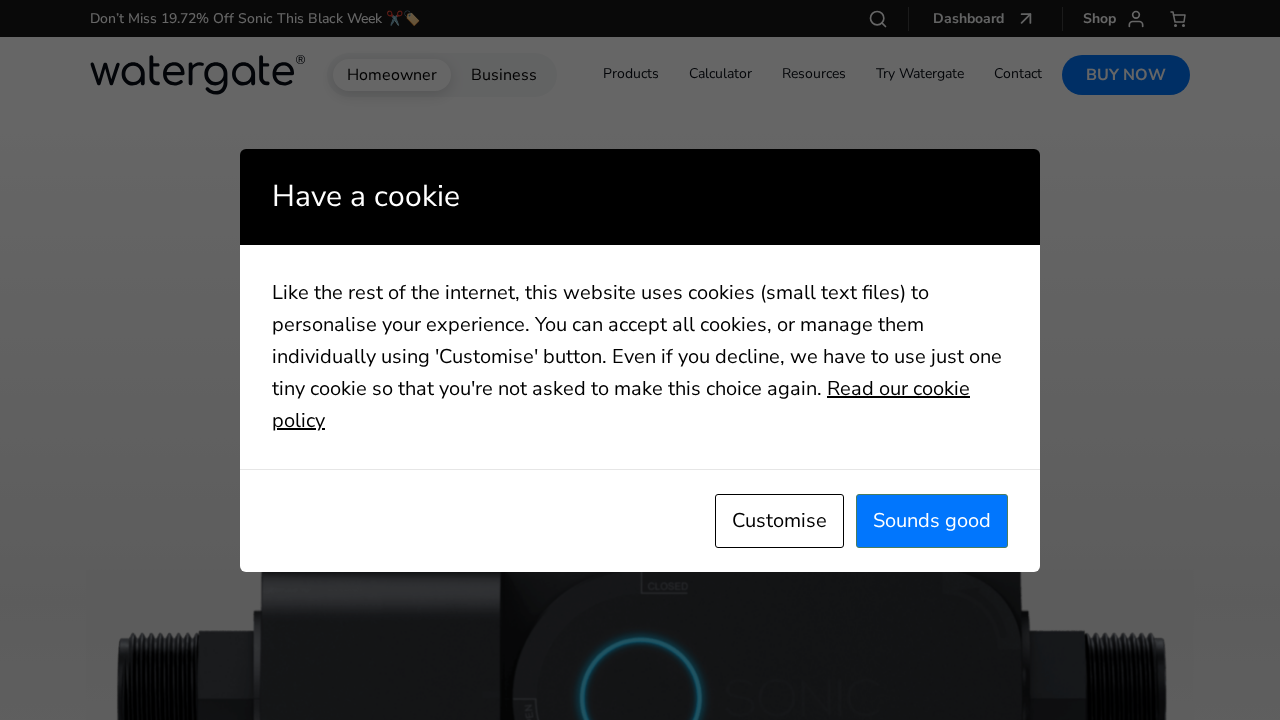This screenshot has width=1280, height=720.
Task: Open cookie Customise settings
Action: pos(779,520)
